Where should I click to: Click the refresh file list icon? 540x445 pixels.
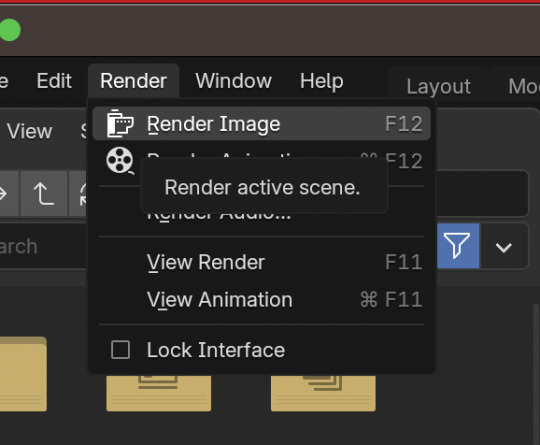click(x=79, y=194)
